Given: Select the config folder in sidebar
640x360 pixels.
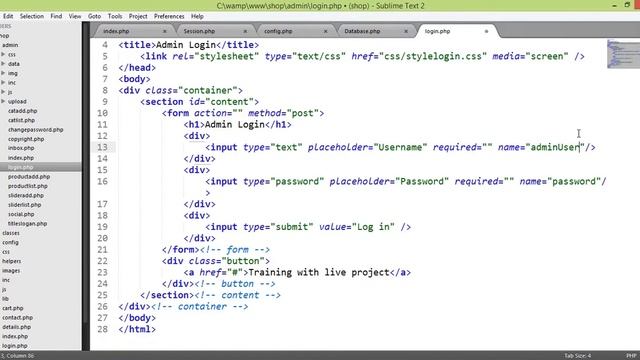Looking at the screenshot, I should point(10,242).
